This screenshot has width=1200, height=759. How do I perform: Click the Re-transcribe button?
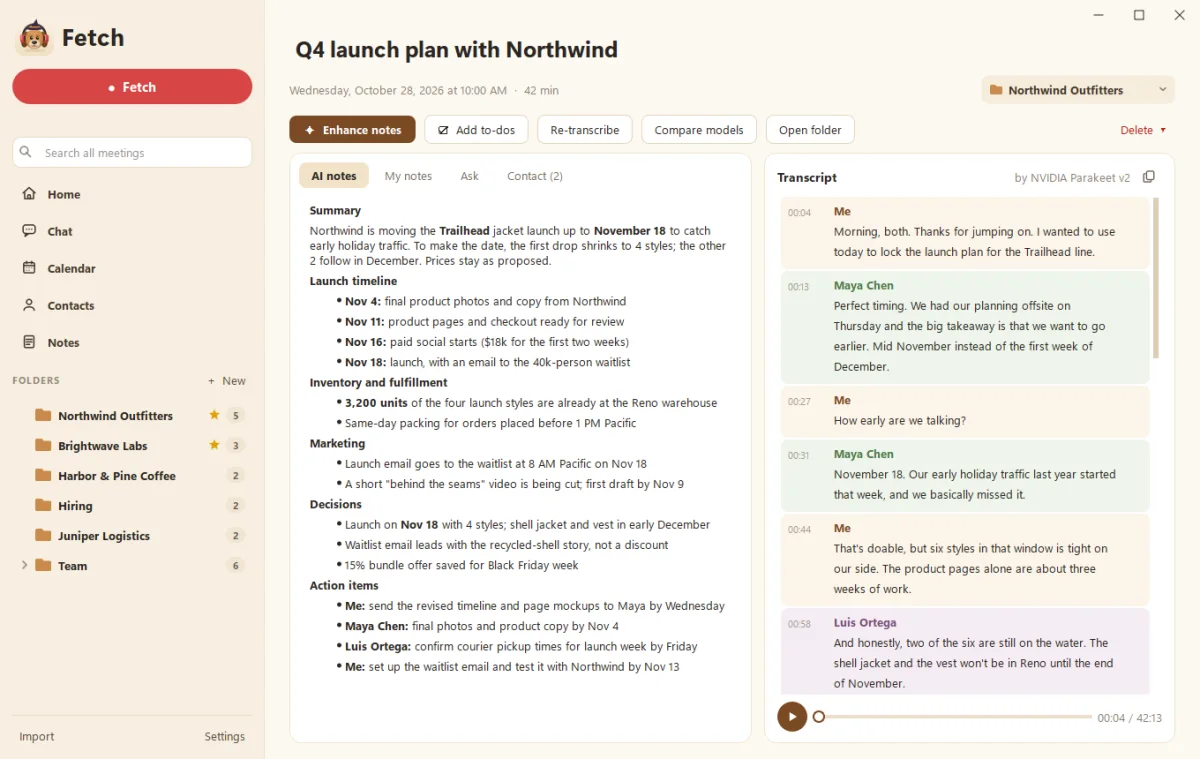click(x=585, y=130)
